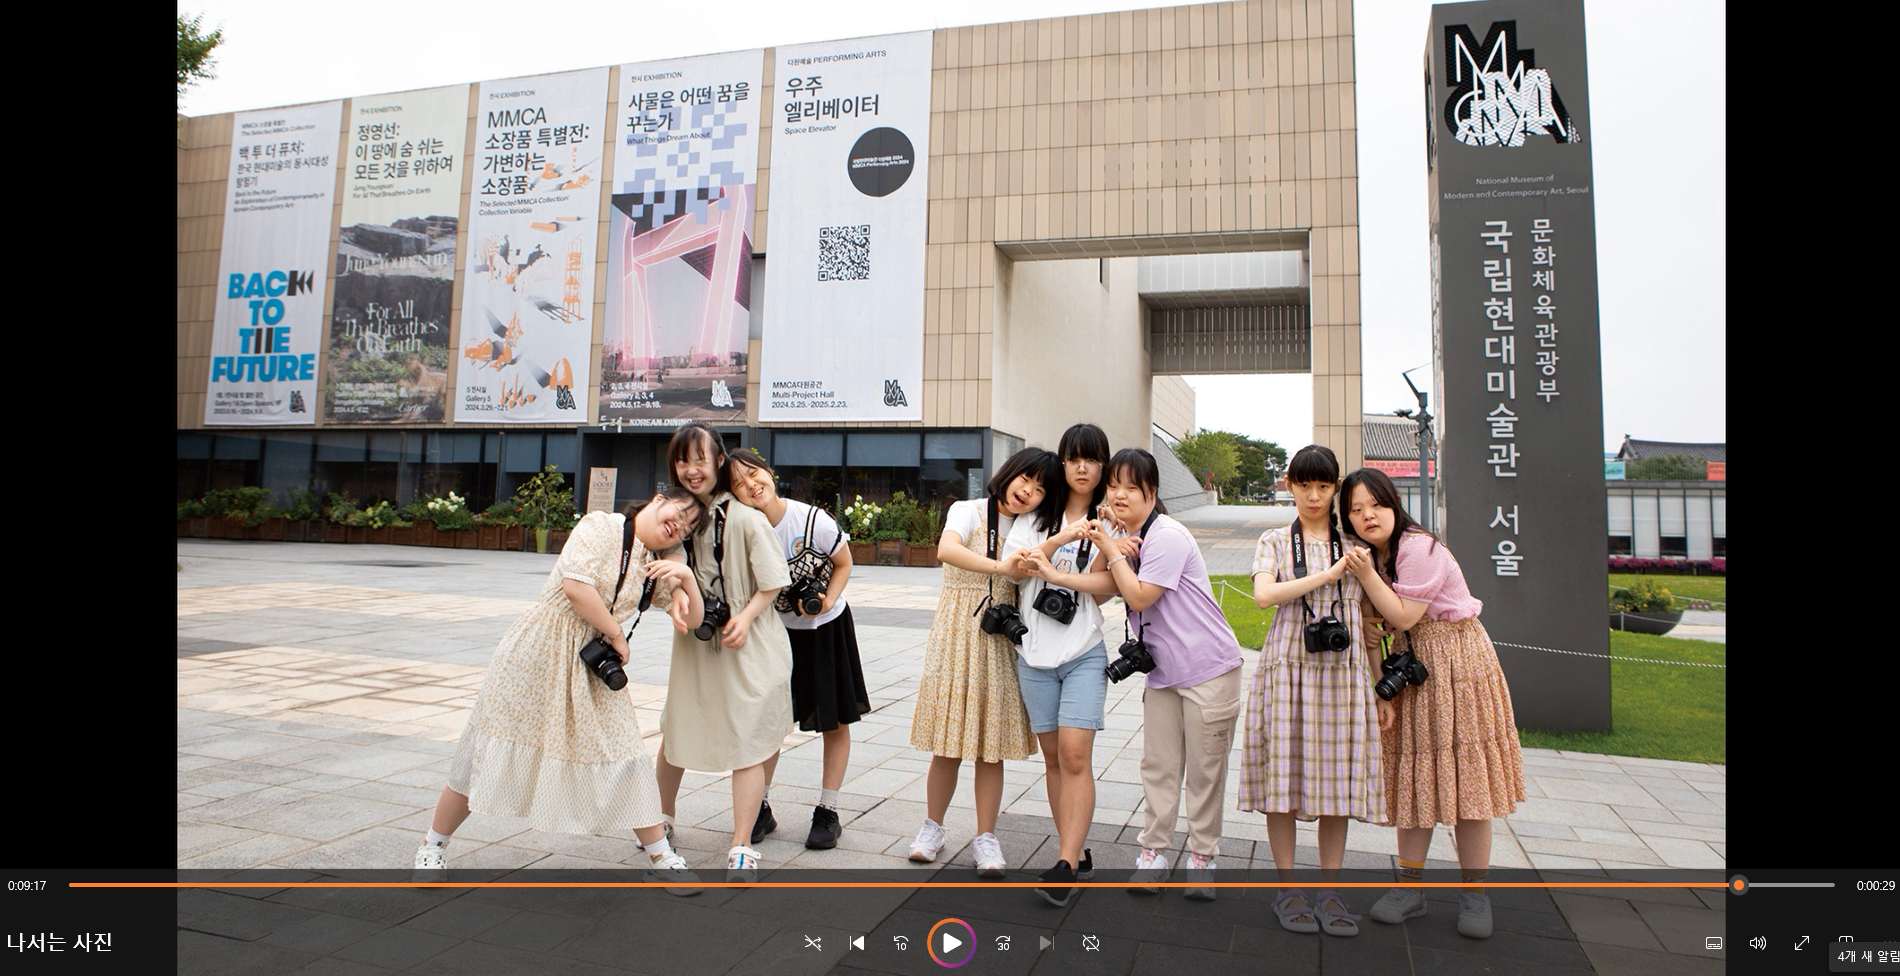
Task: Enter full screen with the expand arrows
Action: [1802, 943]
